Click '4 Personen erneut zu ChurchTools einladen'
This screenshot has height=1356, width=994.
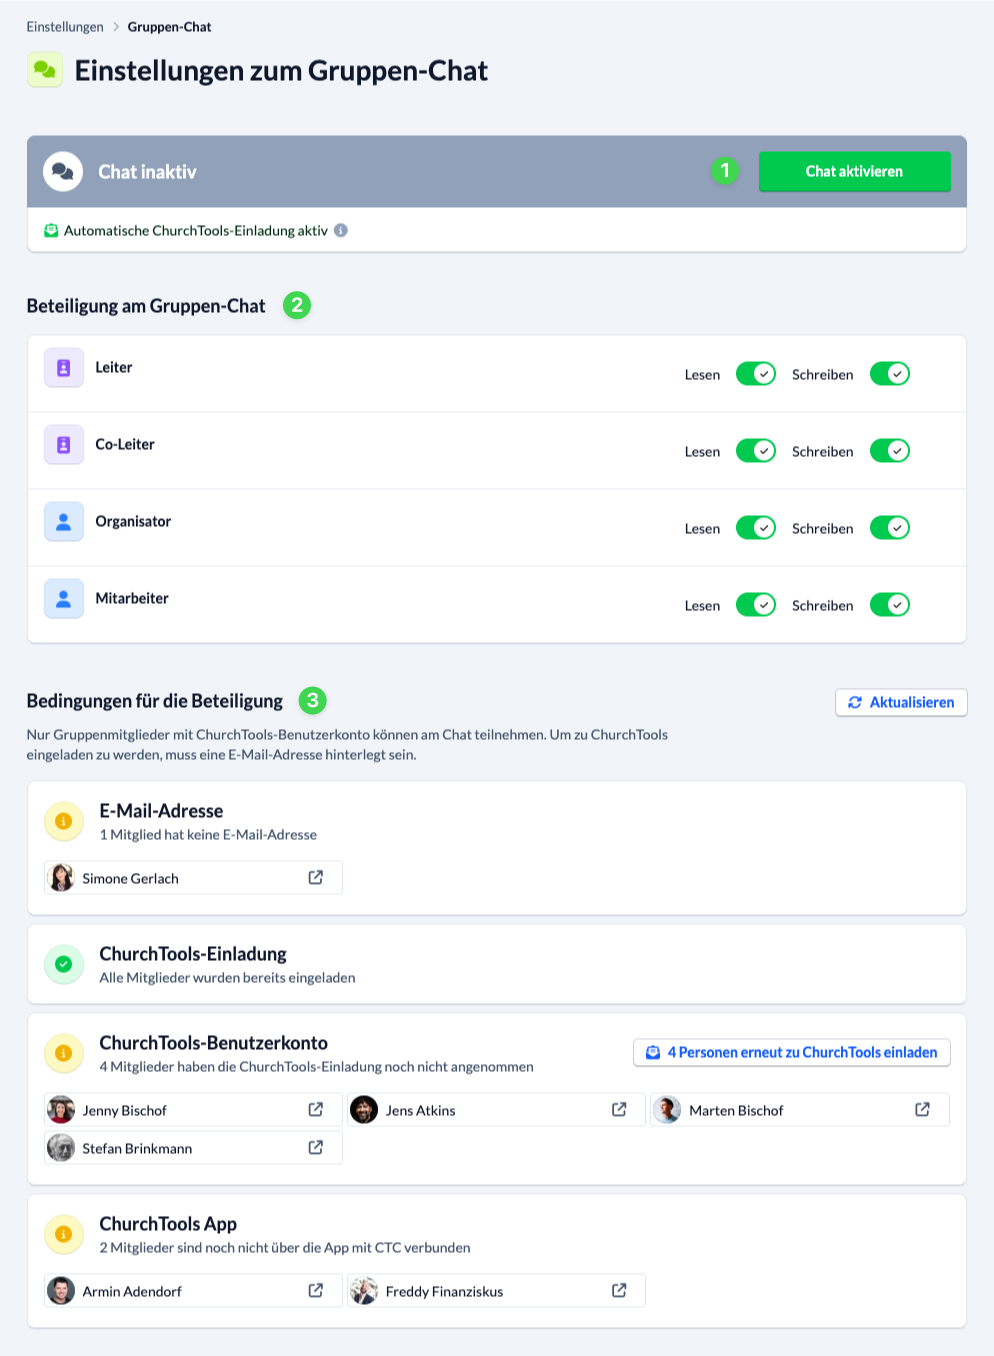791,1052
